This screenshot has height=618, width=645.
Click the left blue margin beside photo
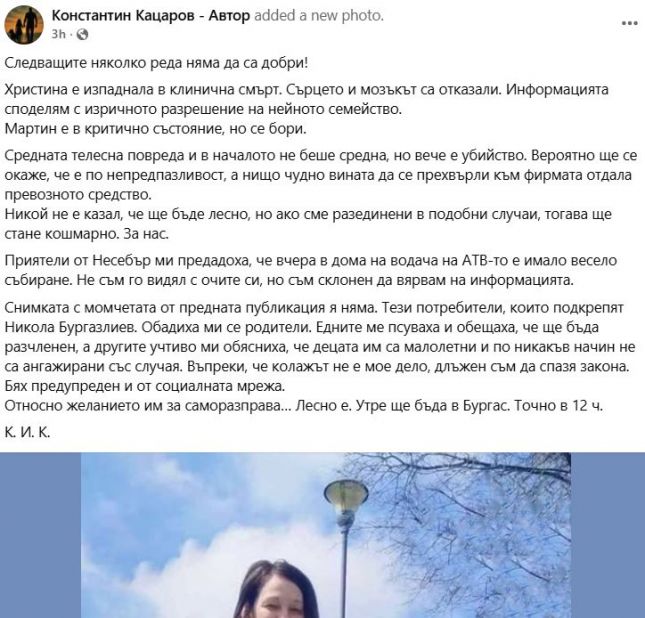click(40, 535)
